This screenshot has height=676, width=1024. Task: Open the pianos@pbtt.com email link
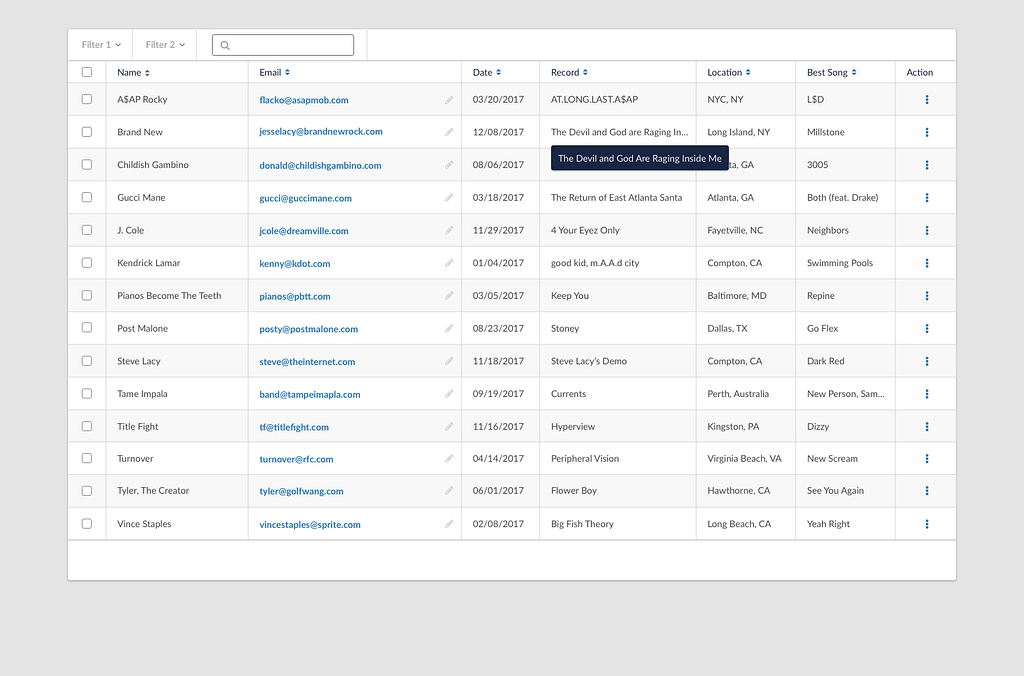[x=295, y=296]
